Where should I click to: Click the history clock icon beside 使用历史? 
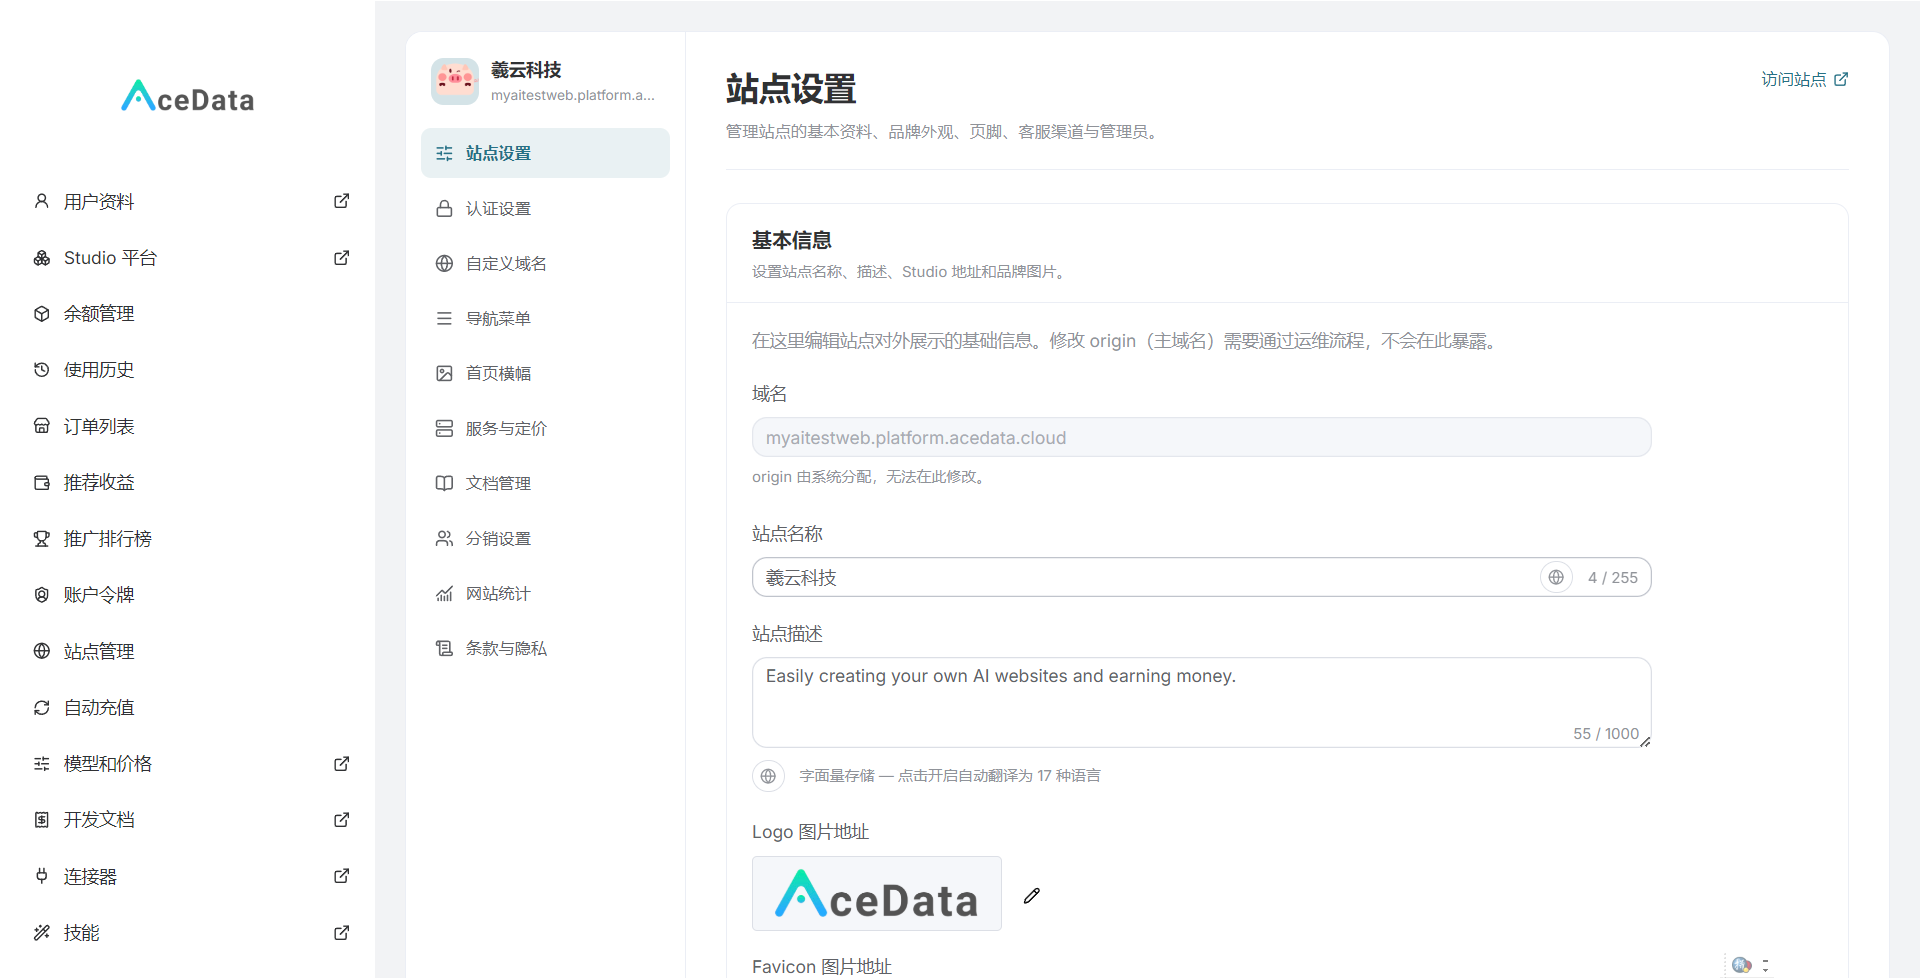click(42, 370)
